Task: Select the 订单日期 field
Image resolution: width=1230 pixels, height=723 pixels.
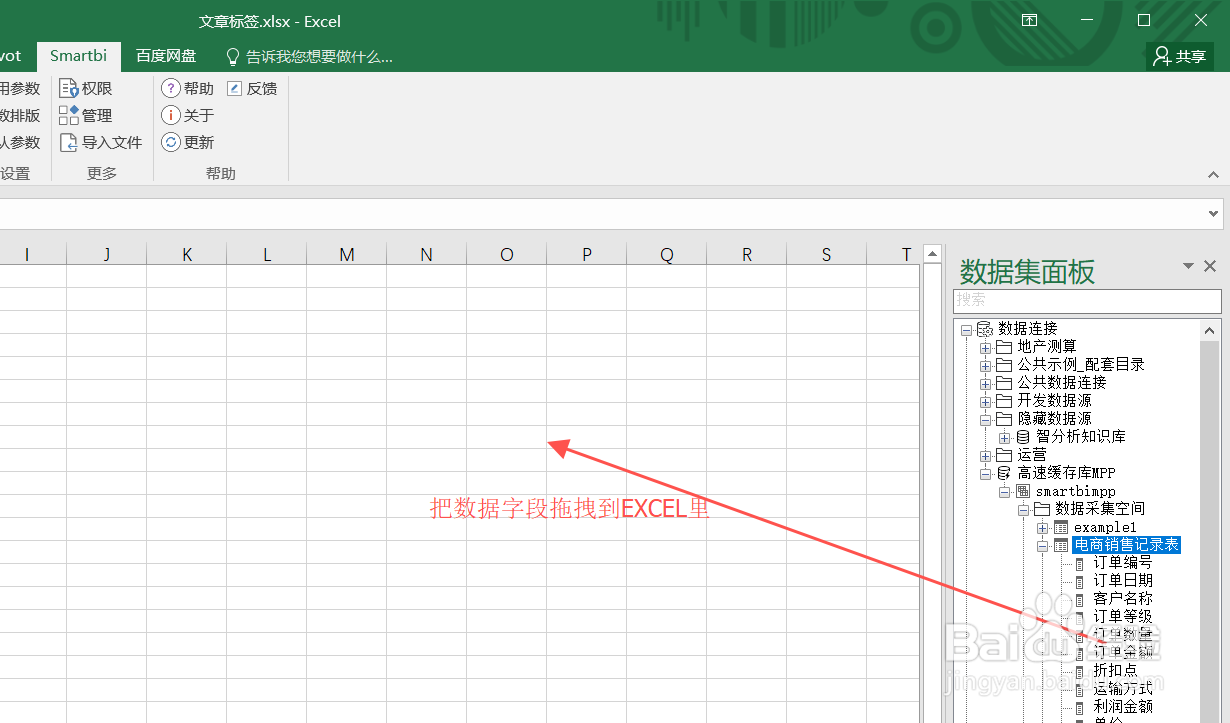Action: click(1123, 580)
